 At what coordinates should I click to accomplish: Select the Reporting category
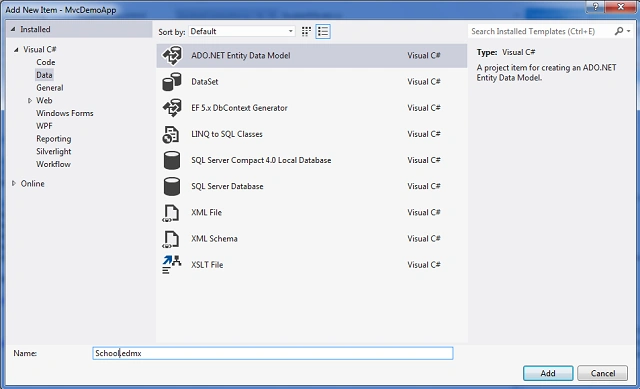[53, 139]
